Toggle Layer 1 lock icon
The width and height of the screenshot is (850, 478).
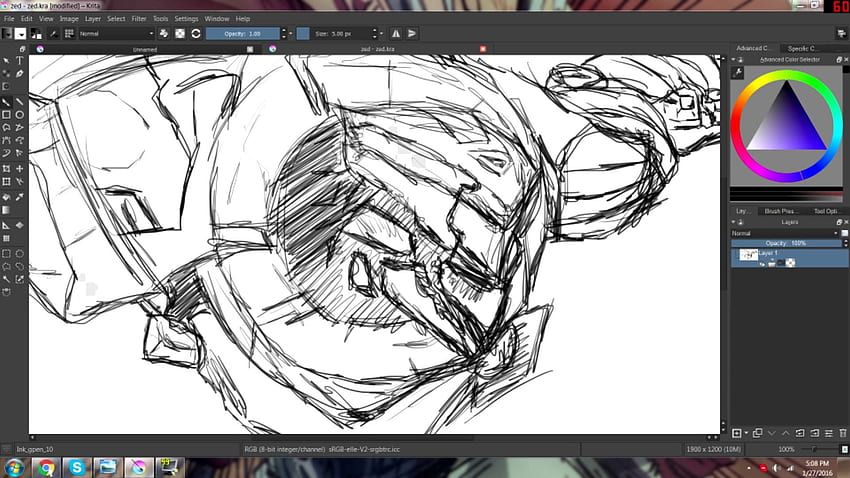tap(772, 263)
